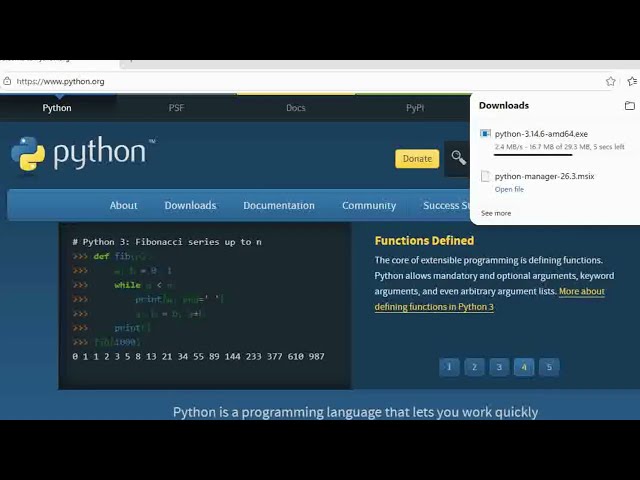This screenshot has width=640, height=480.
Task: Select the Python top tab
Action: click(x=57, y=108)
